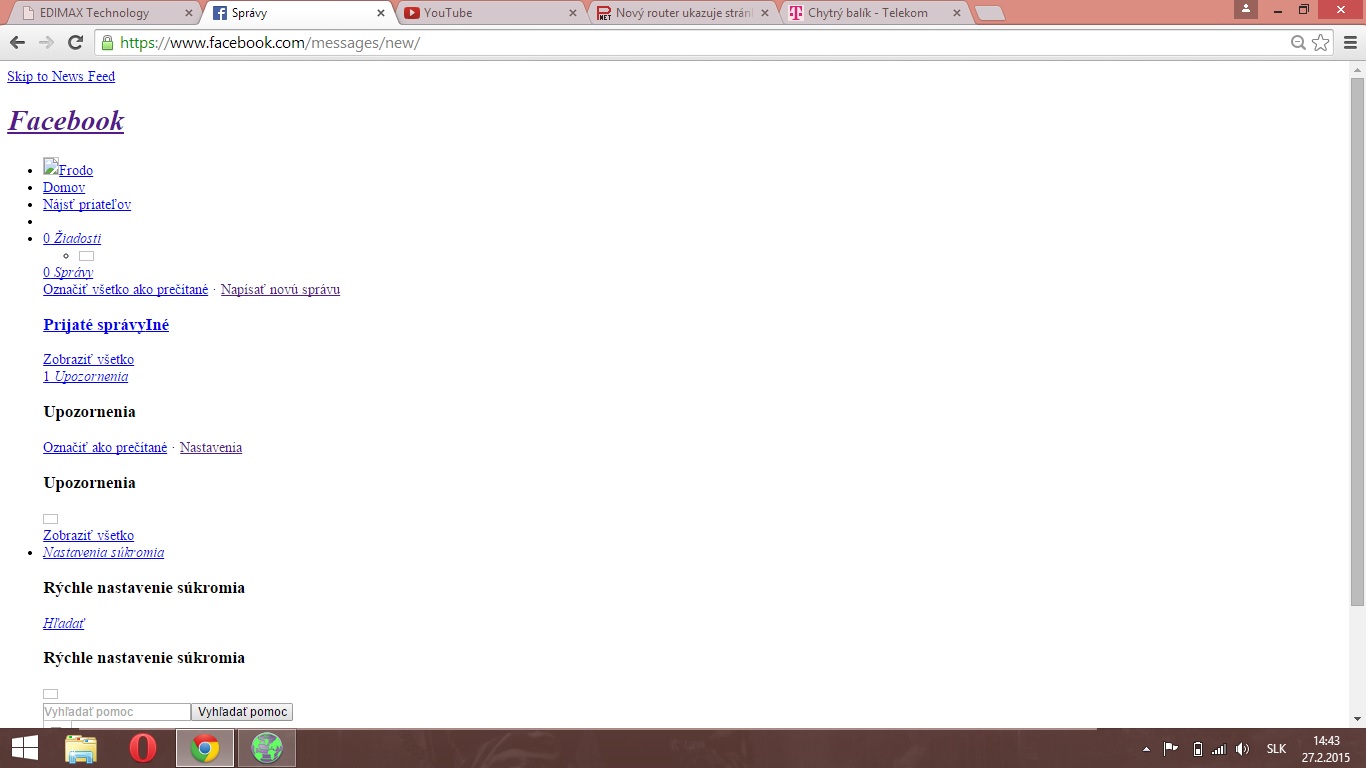Viewport: 1366px width, 768px height.
Task: Click the volume speaker icon in tray
Action: (x=1242, y=749)
